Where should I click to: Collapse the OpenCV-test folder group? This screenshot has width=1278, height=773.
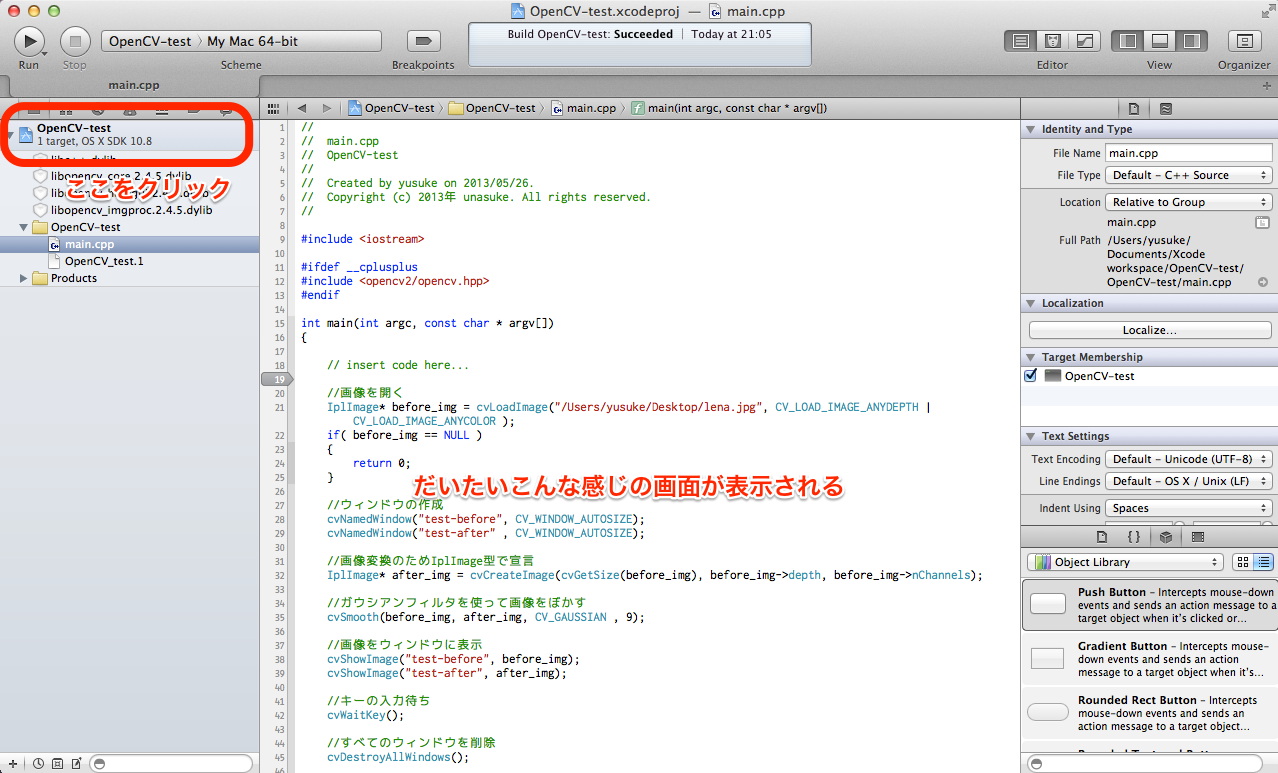(24, 227)
